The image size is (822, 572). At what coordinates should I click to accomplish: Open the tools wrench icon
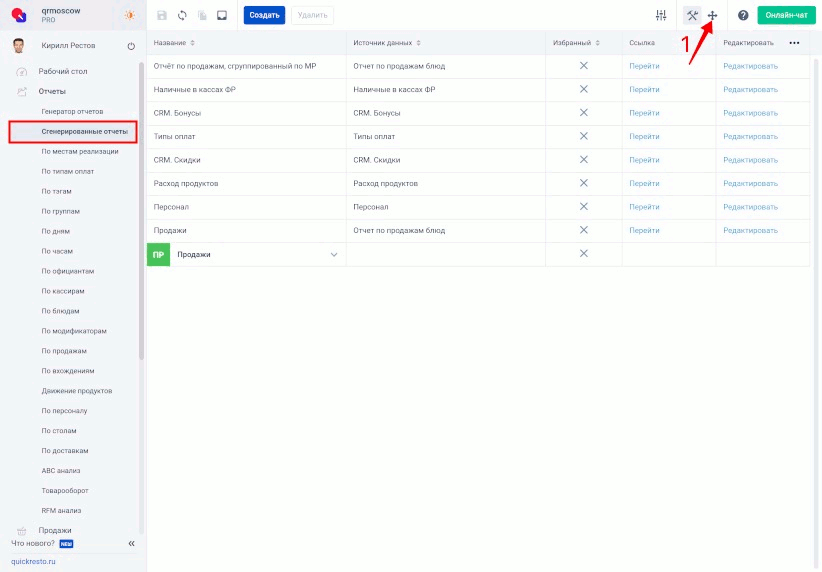click(x=692, y=15)
